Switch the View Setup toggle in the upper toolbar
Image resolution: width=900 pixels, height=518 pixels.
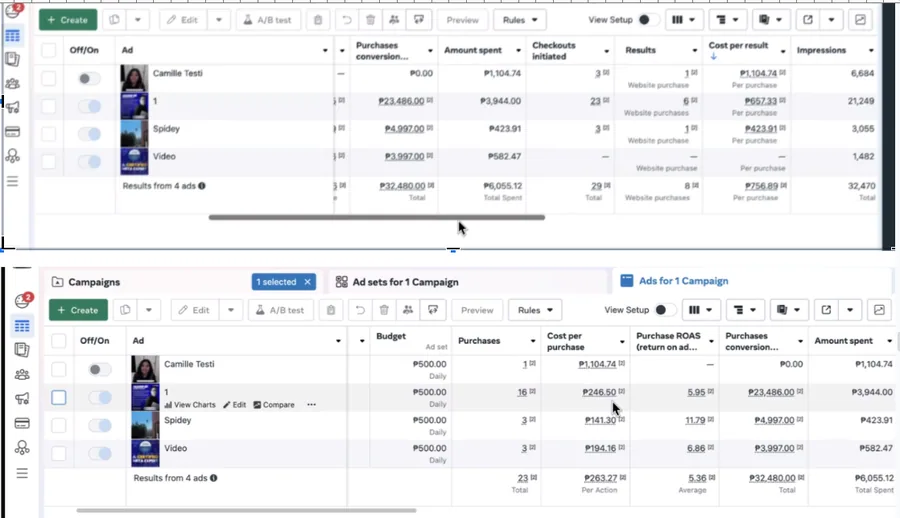click(649, 20)
